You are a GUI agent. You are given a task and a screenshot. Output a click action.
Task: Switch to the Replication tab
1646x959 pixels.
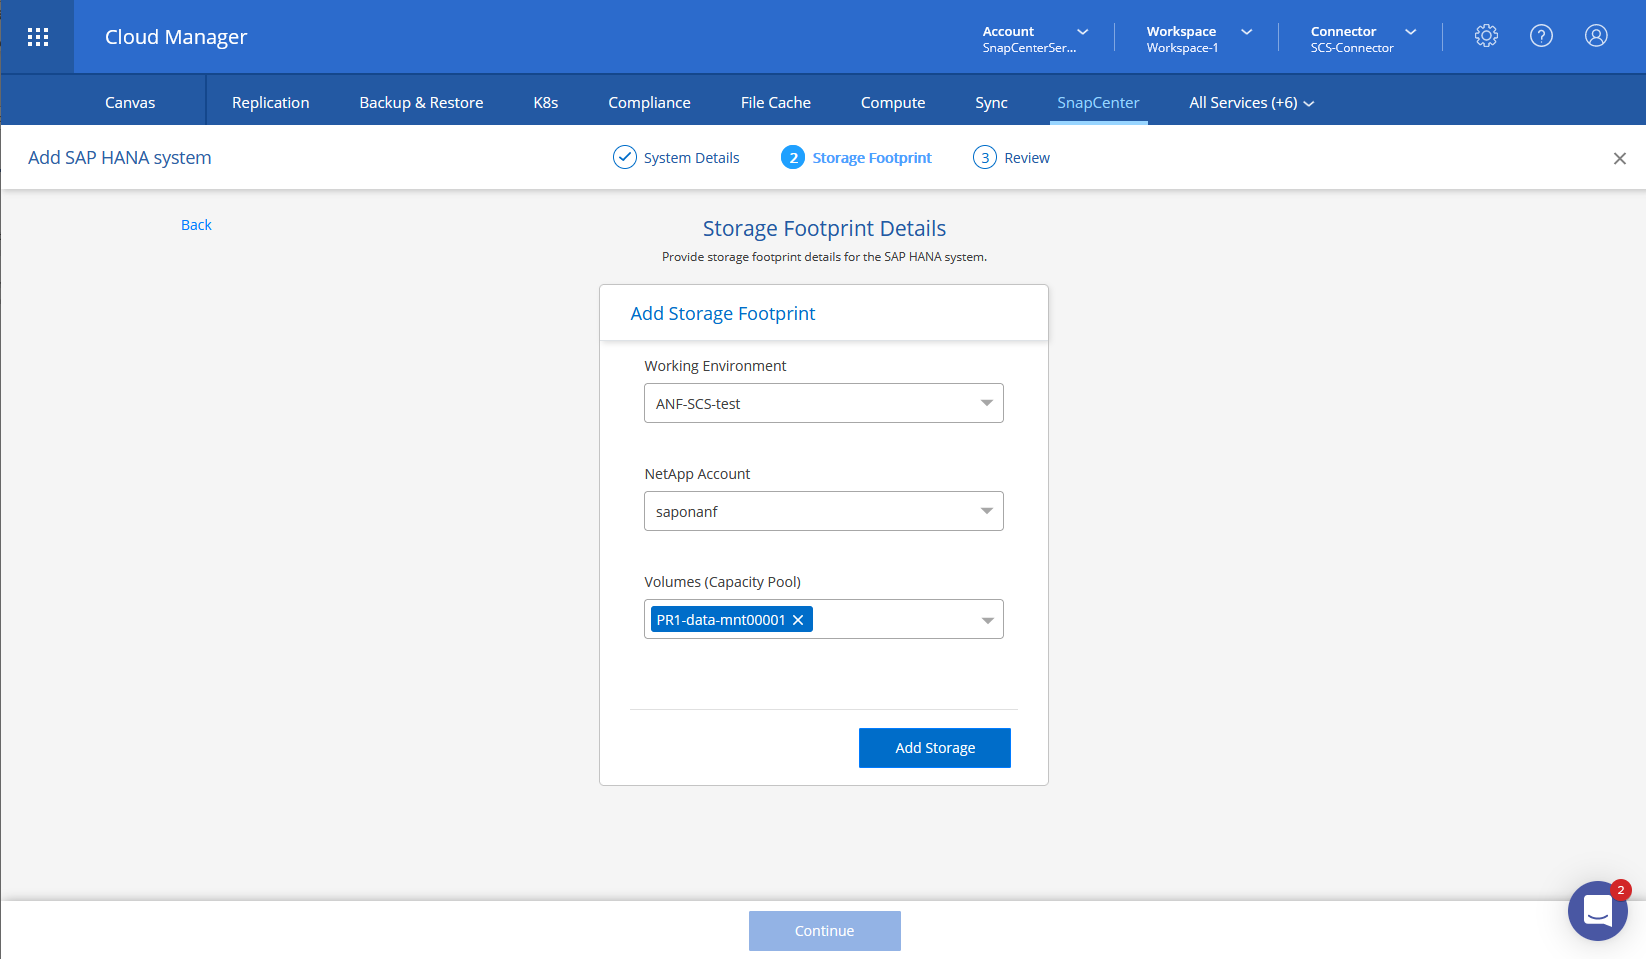(x=271, y=103)
